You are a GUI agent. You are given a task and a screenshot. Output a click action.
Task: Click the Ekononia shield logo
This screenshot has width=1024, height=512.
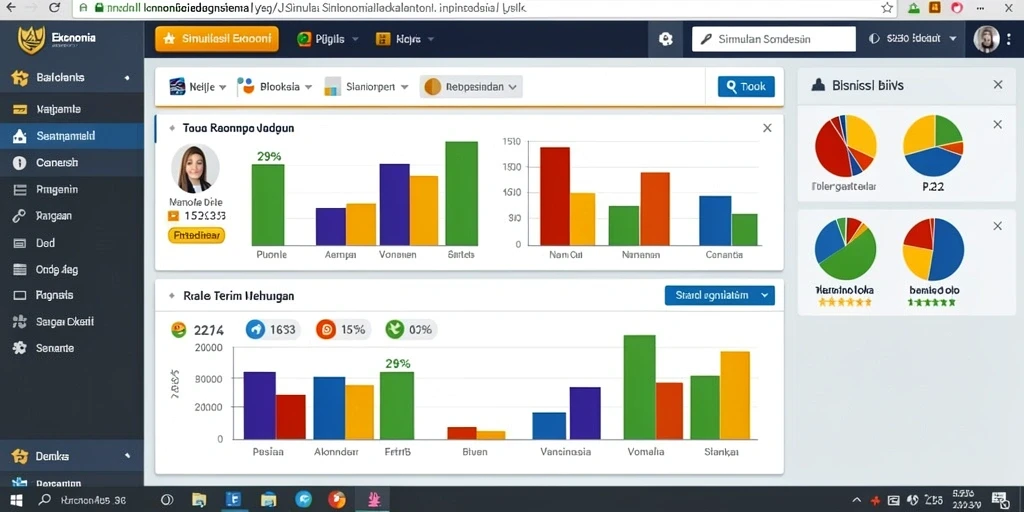click(x=31, y=39)
